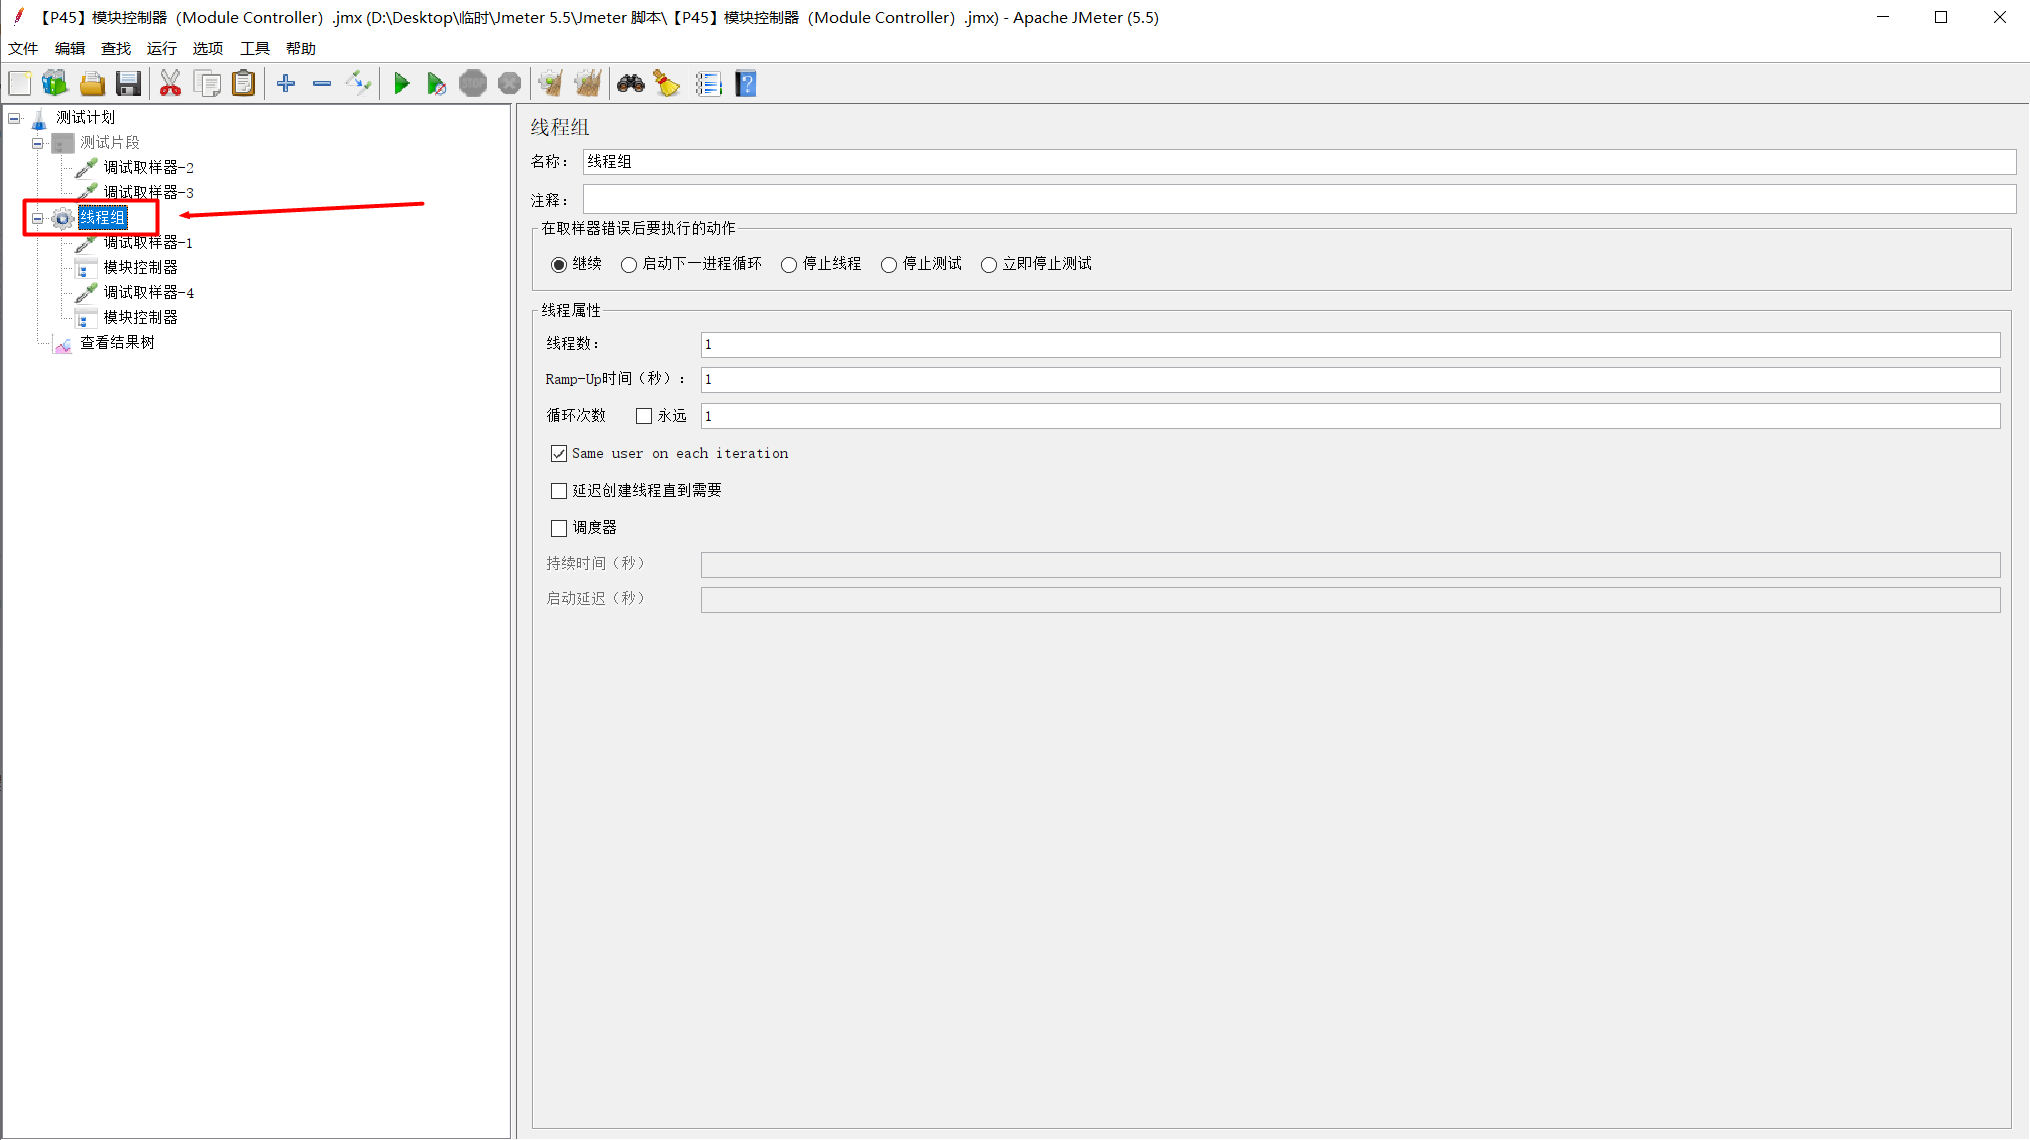Enable the 调度器 checkbox
The image size is (2030, 1140).
click(x=559, y=528)
